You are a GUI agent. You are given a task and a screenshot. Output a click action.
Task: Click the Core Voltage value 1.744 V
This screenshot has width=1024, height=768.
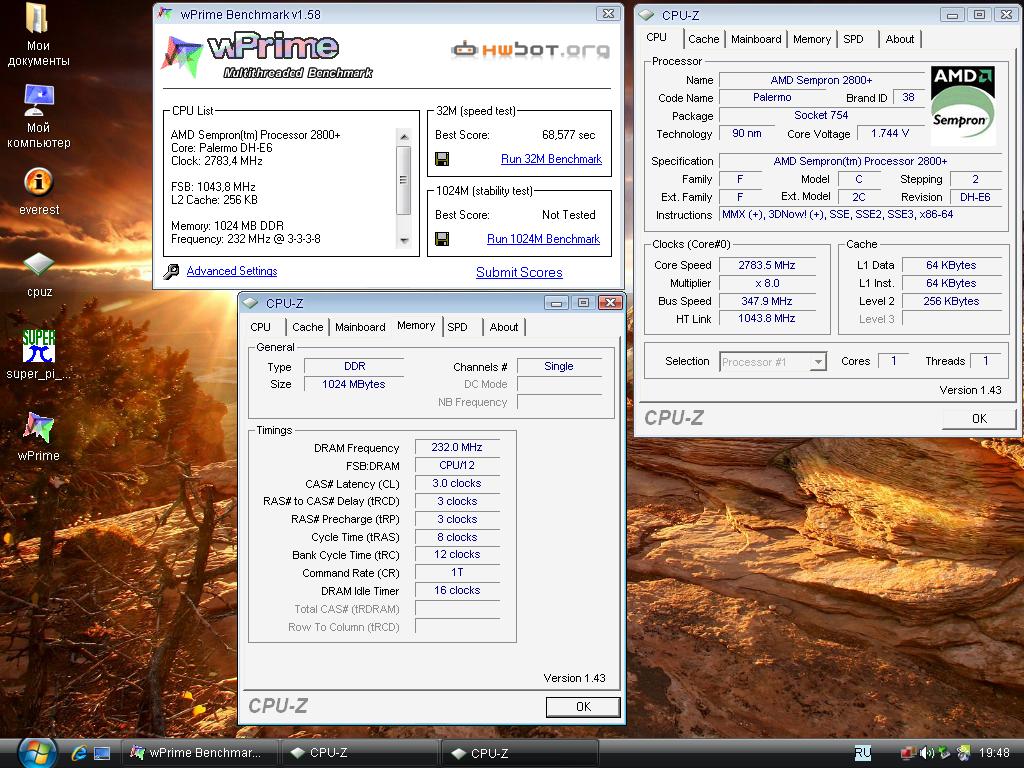(x=889, y=133)
